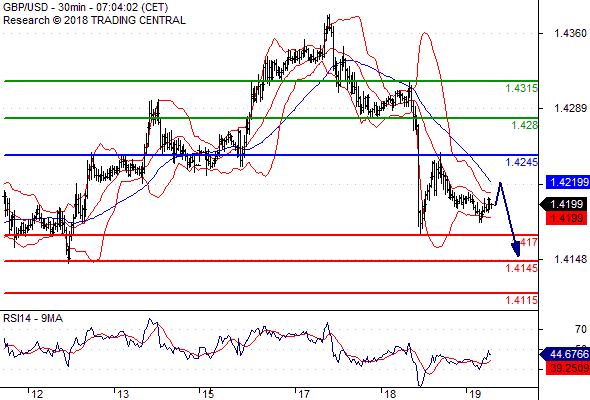This screenshot has width=590, height=400.
Task: Select date 13 on the time axis
Action: tap(123, 394)
